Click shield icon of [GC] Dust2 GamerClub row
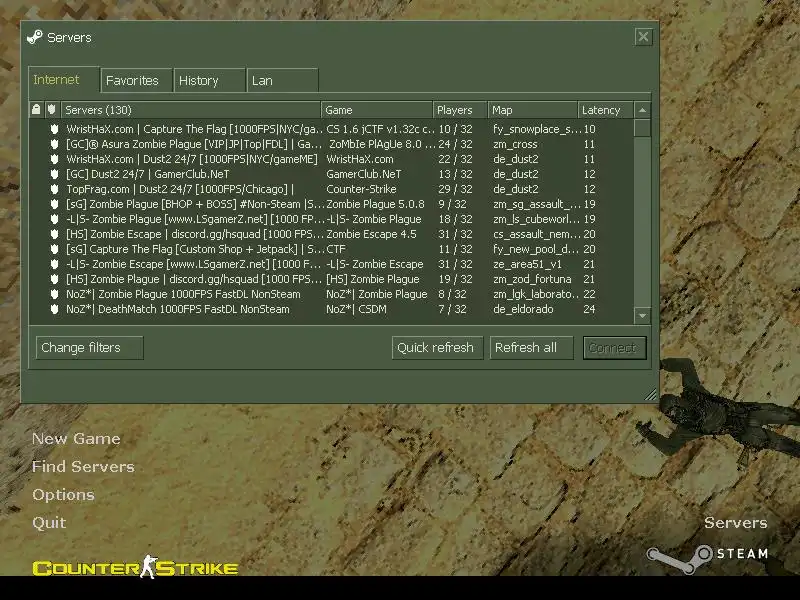The width and height of the screenshot is (800, 600). pyautogui.click(x=54, y=174)
